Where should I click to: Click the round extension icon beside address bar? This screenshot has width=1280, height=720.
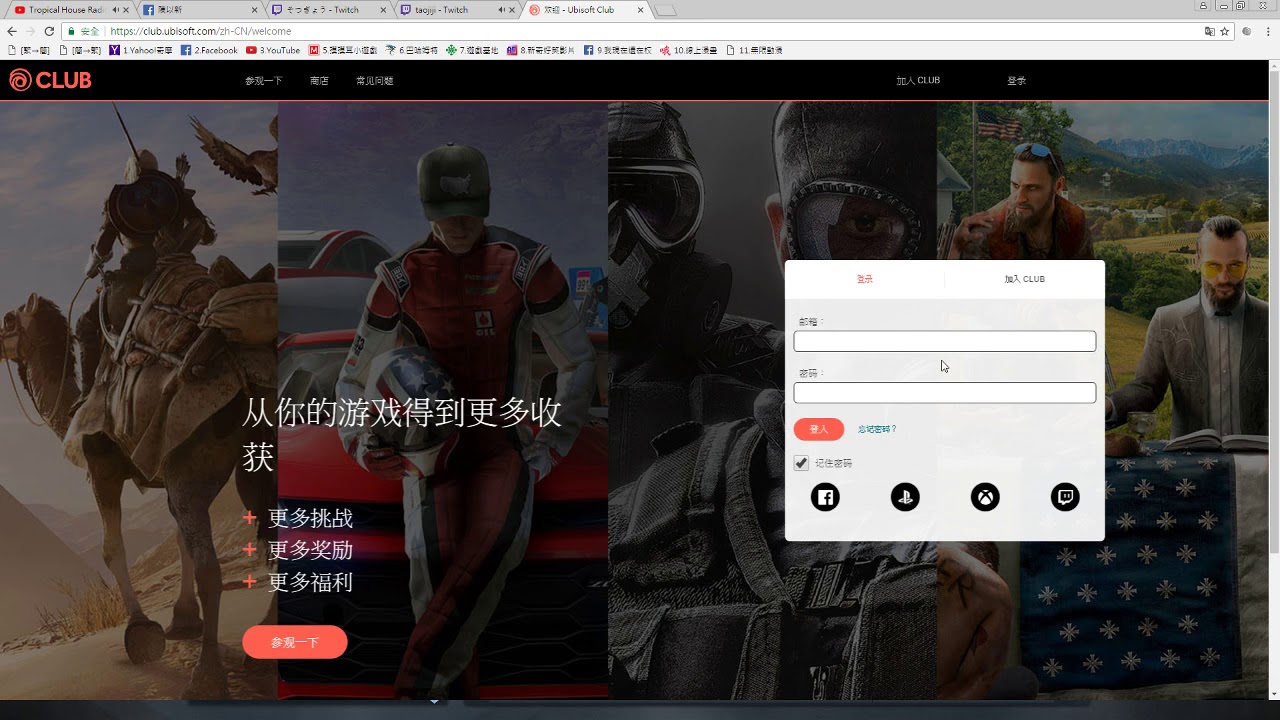1247,31
